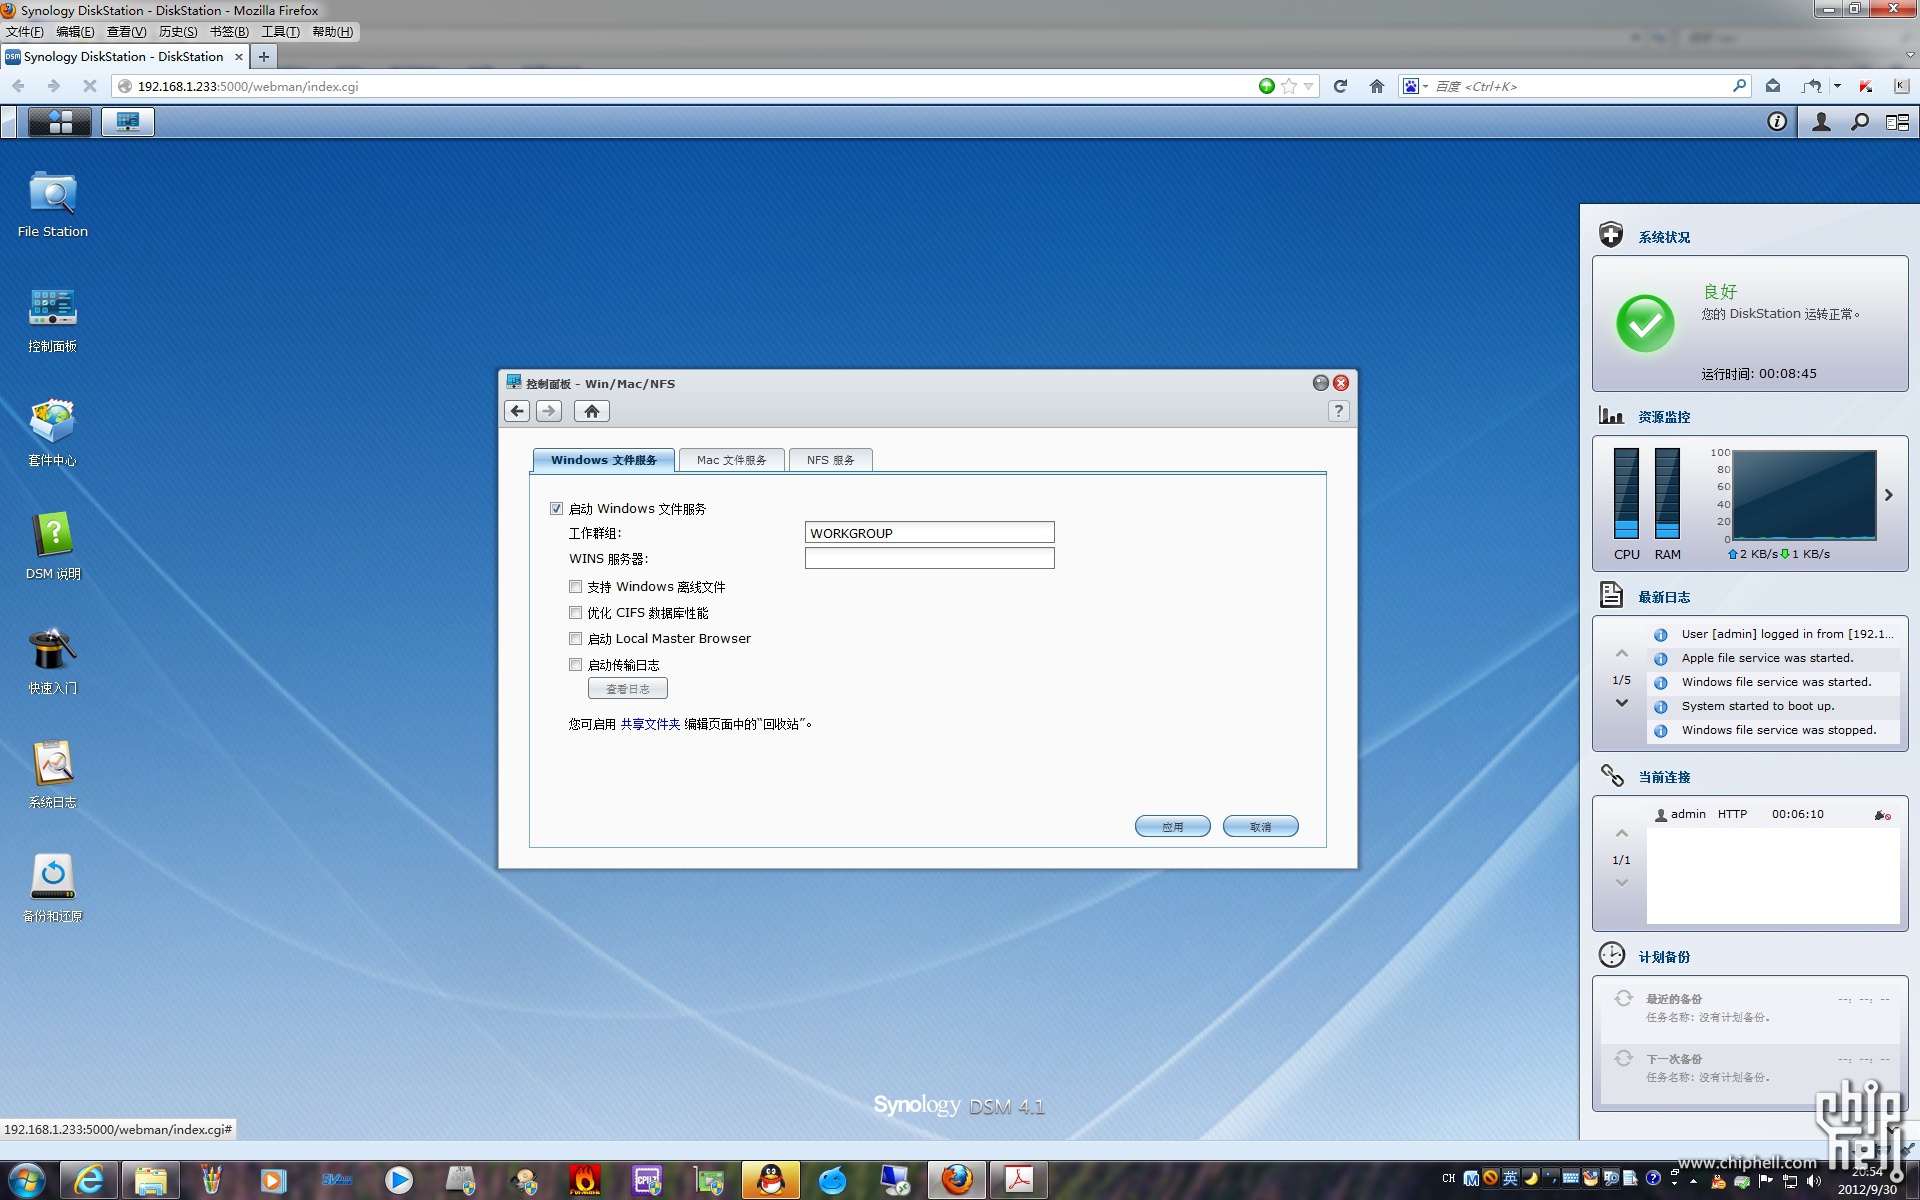This screenshot has width=1920, height=1200.
Task: Click the 系统状况 shield icon
Action: tap(1611, 235)
